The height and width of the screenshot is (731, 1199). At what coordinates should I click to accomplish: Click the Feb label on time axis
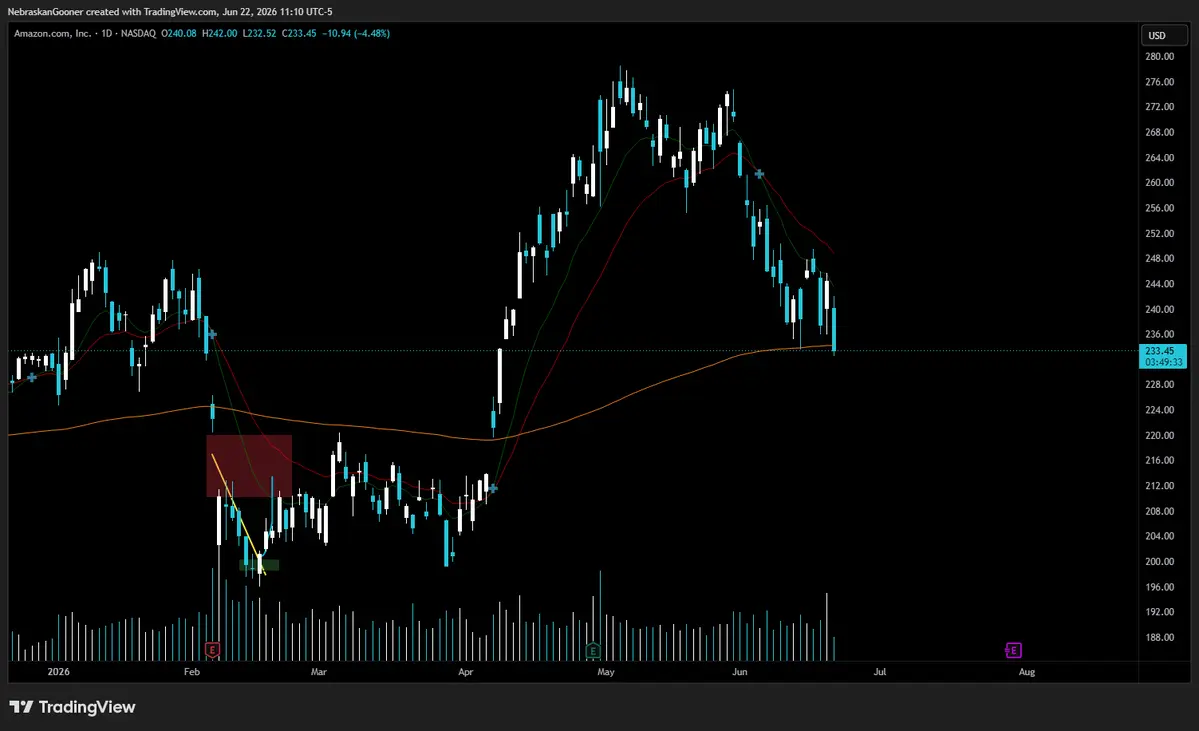(192, 672)
